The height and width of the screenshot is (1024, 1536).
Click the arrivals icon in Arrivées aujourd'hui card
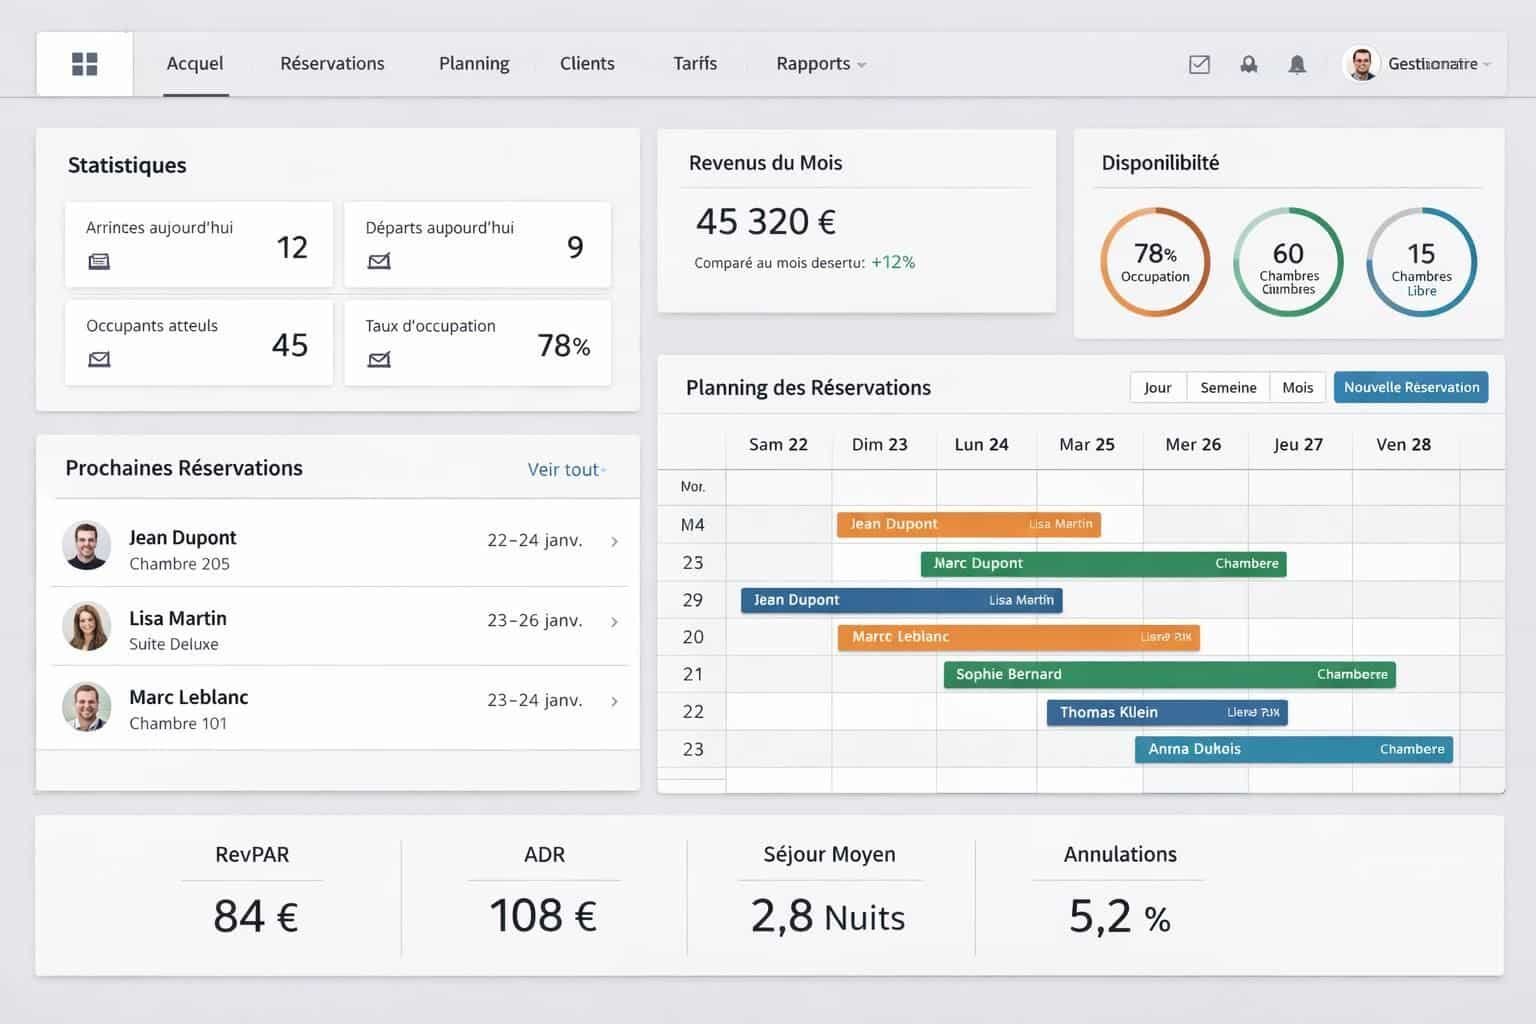(98, 261)
